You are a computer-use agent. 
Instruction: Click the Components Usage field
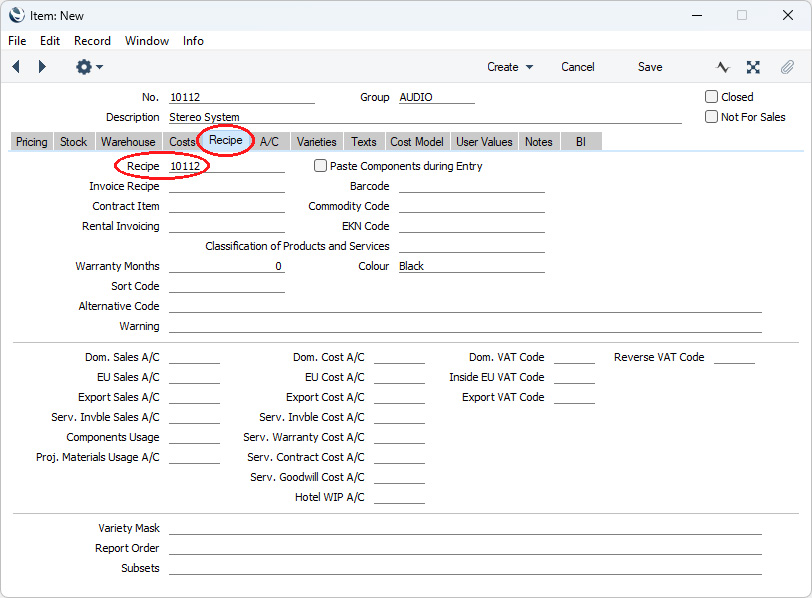(194, 437)
